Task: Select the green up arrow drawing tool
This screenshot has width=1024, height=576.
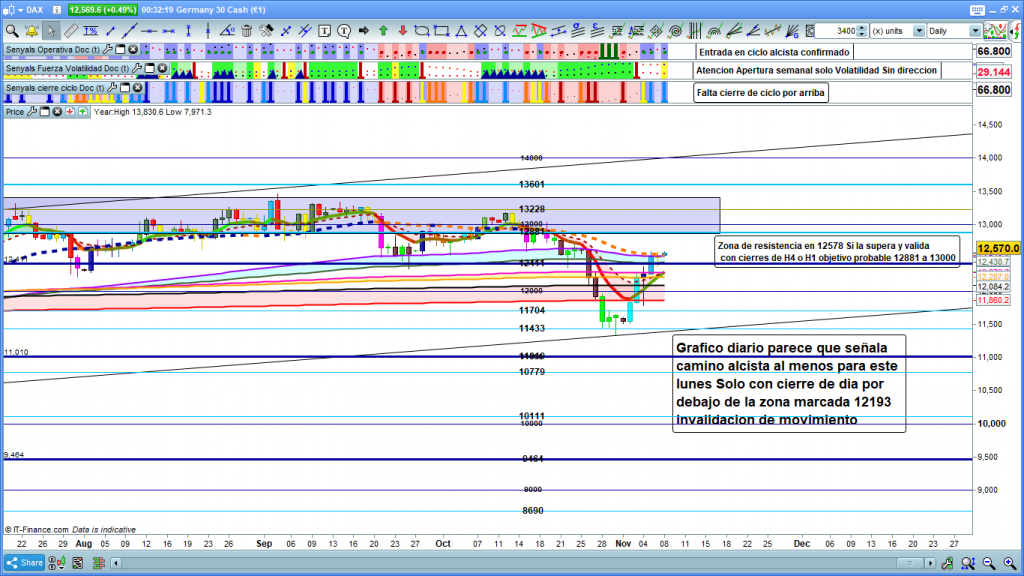Action: coord(382,31)
